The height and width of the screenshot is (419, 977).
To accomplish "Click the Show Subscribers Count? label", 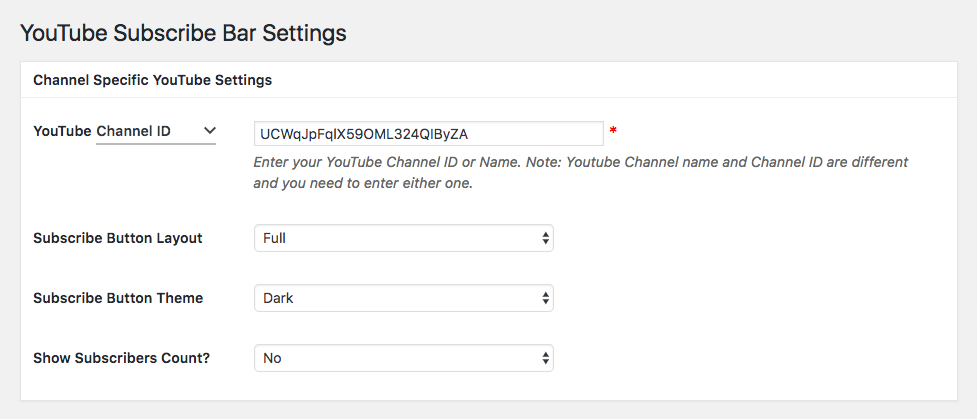I will 122,358.
